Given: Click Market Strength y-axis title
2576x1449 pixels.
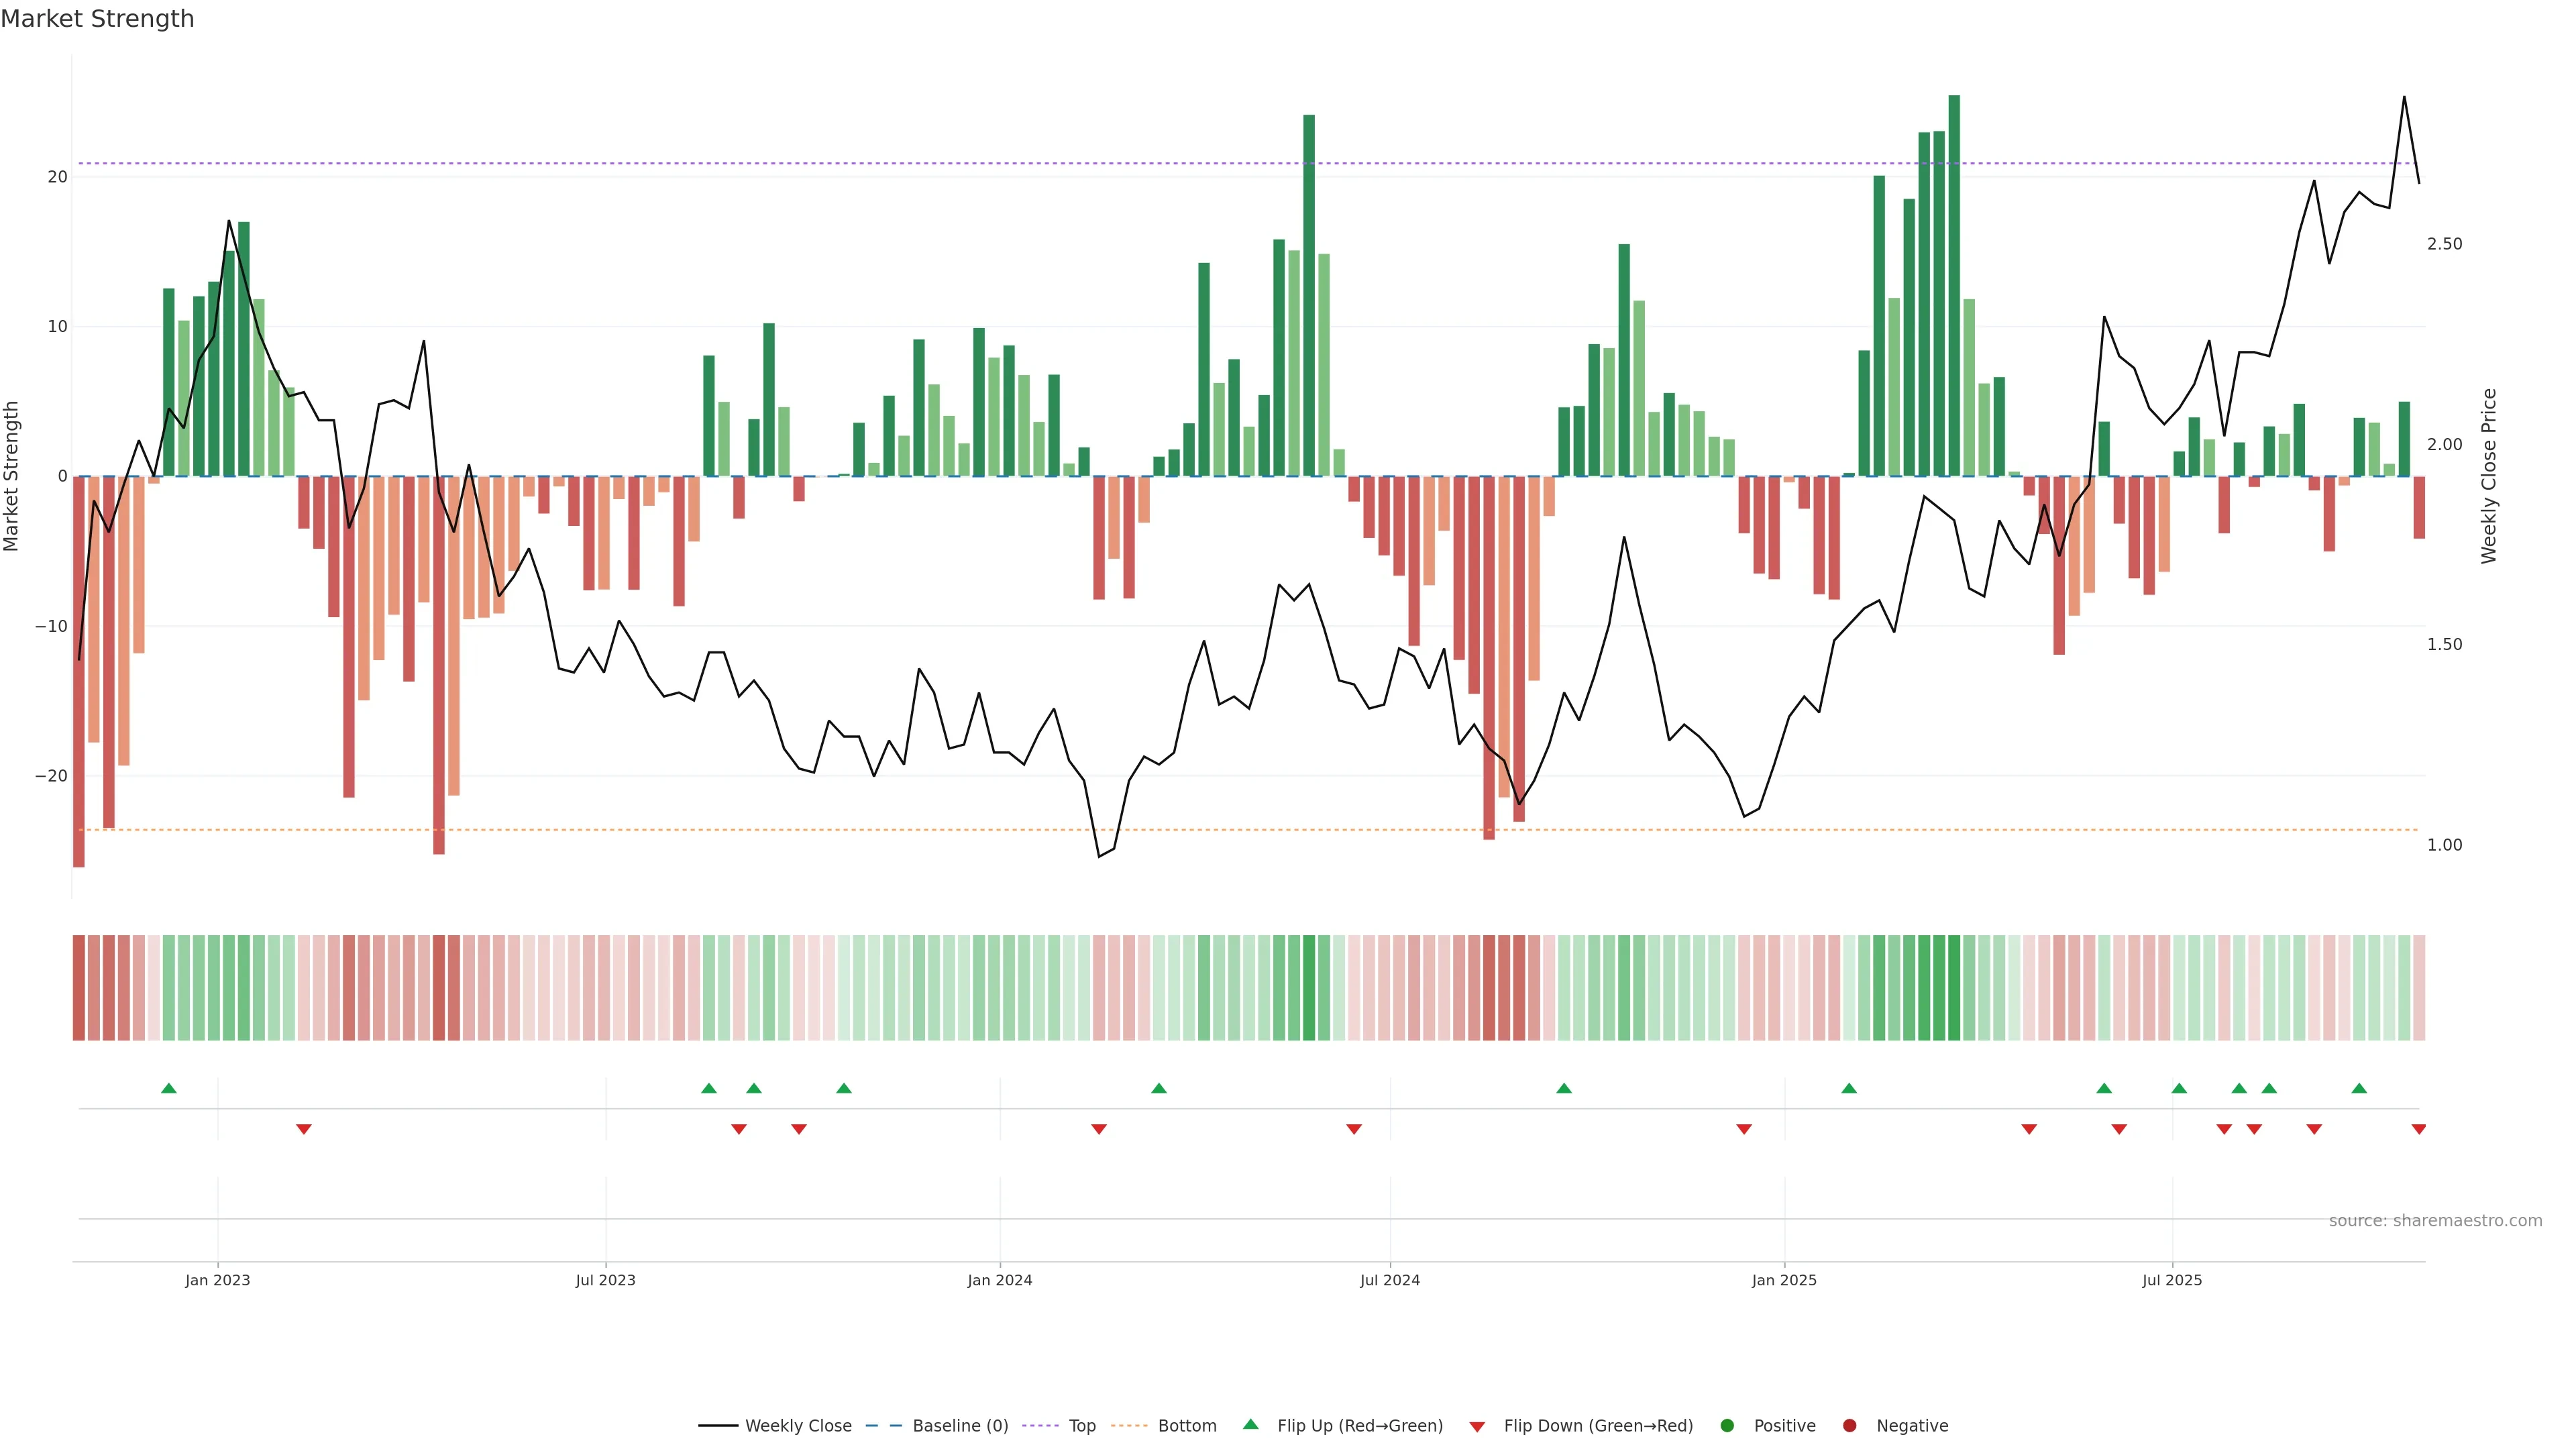Looking at the screenshot, I should point(12,476).
